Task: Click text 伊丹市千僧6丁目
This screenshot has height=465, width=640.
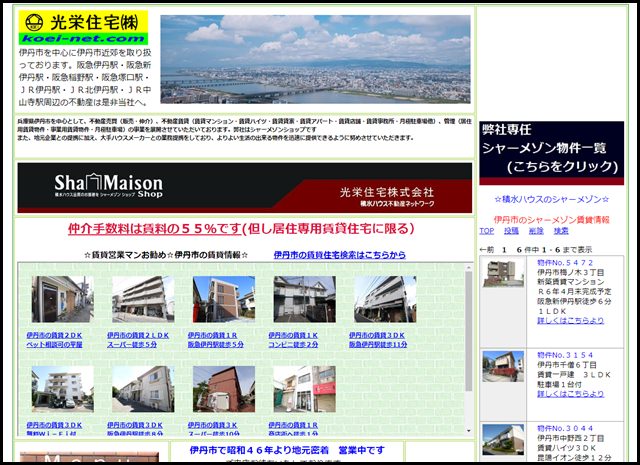Action: click(567, 365)
